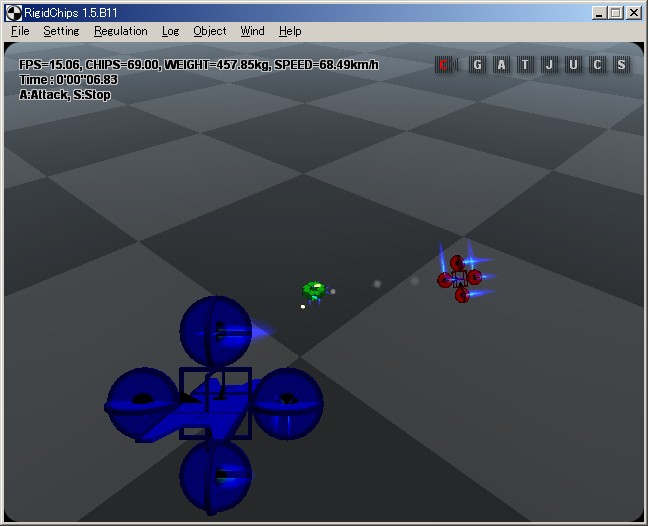Image resolution: width=648 pixels, height=526 pixels.
Task: Open the Object menu
Action: point(210,31)
